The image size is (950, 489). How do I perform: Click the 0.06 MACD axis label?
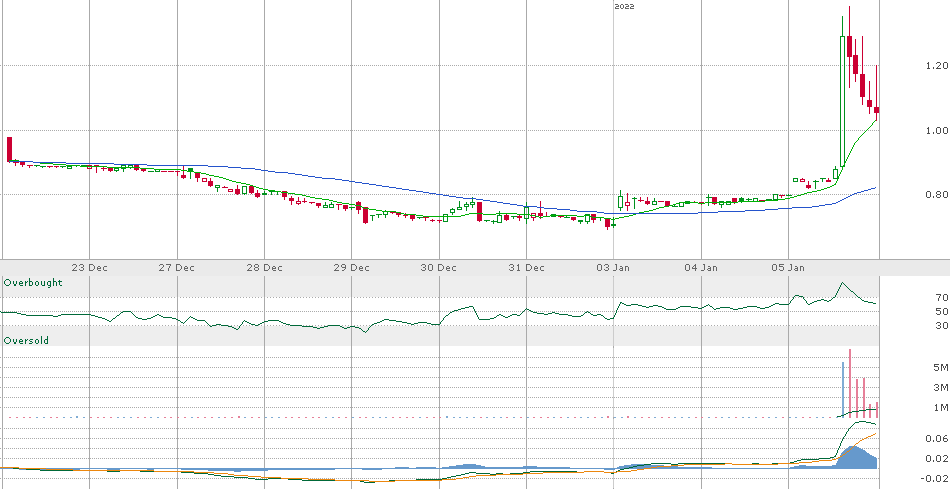937,438
